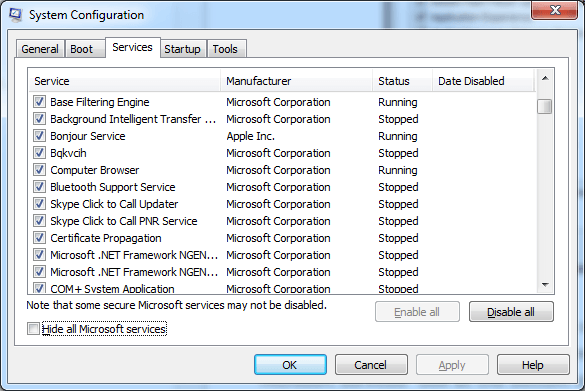The image size is (585, 391).
Task: Uncheck the Computer Browser service
Action: [x=39, y=170]
